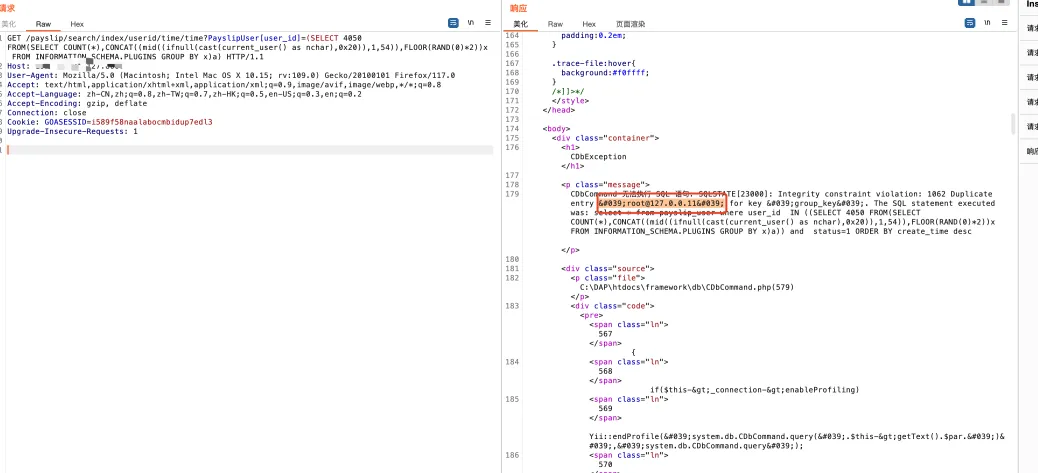
Task: Toggle the request pane pretty-print wrap icon
Action: 453,22
